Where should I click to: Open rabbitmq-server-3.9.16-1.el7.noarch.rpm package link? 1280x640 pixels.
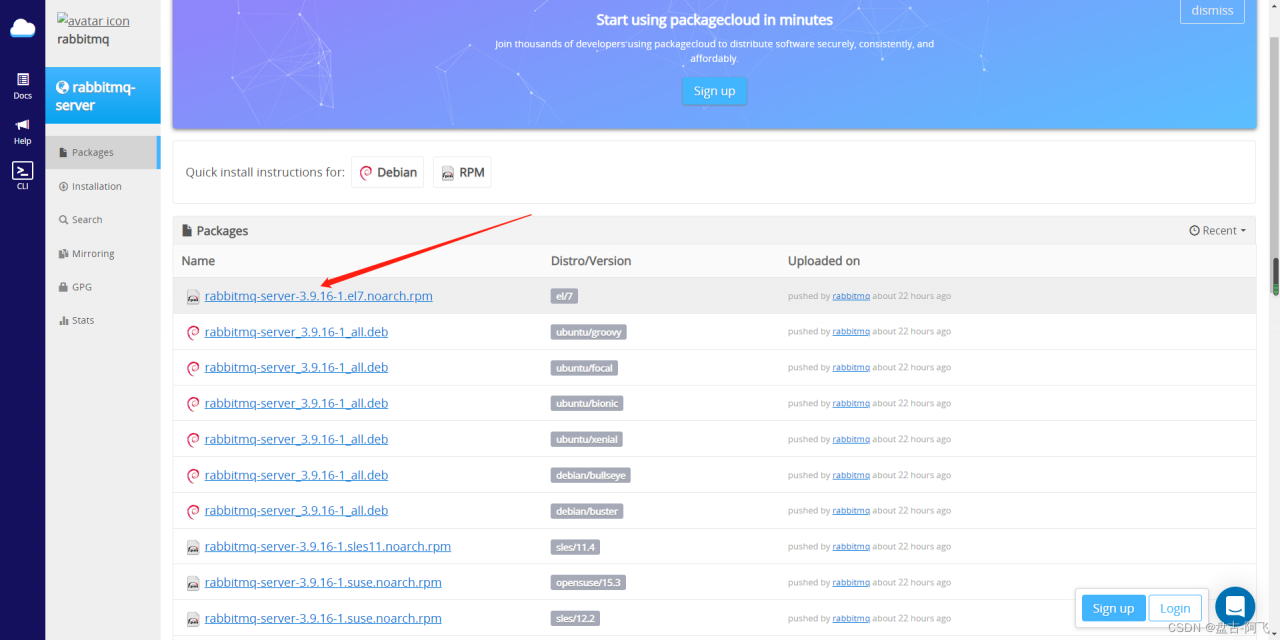319,296
